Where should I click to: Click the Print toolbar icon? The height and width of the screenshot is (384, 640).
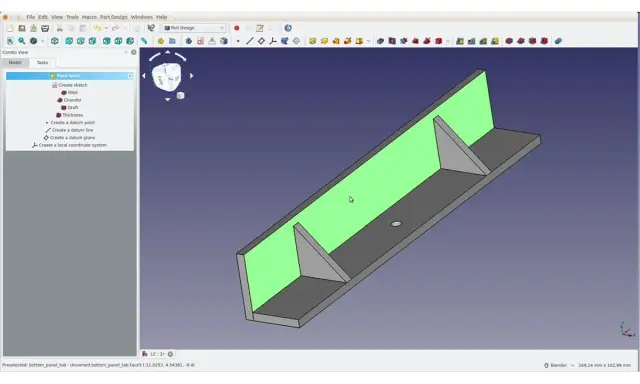coord(45,28)
